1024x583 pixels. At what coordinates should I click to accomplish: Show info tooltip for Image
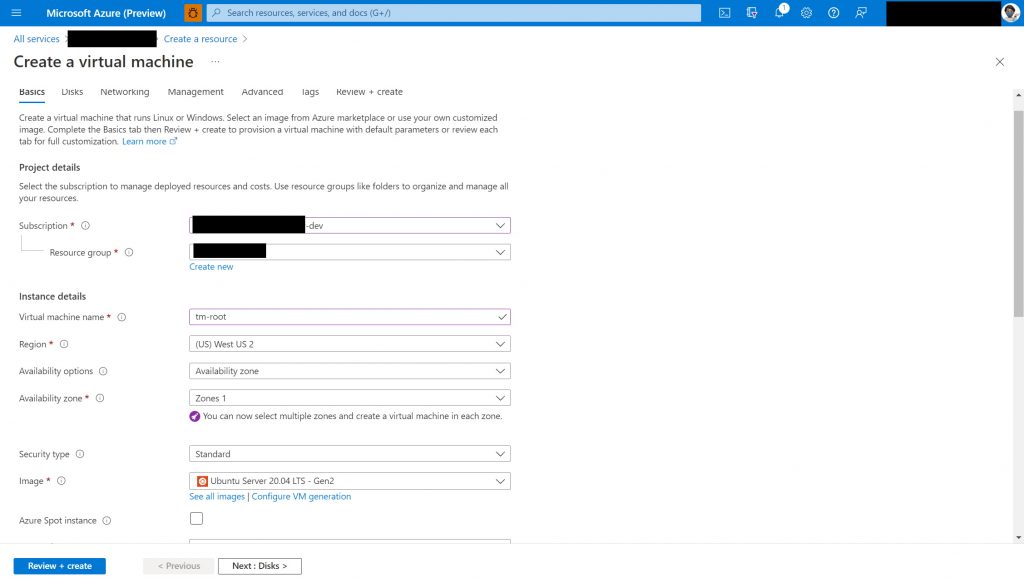click(x=61, y=481)
